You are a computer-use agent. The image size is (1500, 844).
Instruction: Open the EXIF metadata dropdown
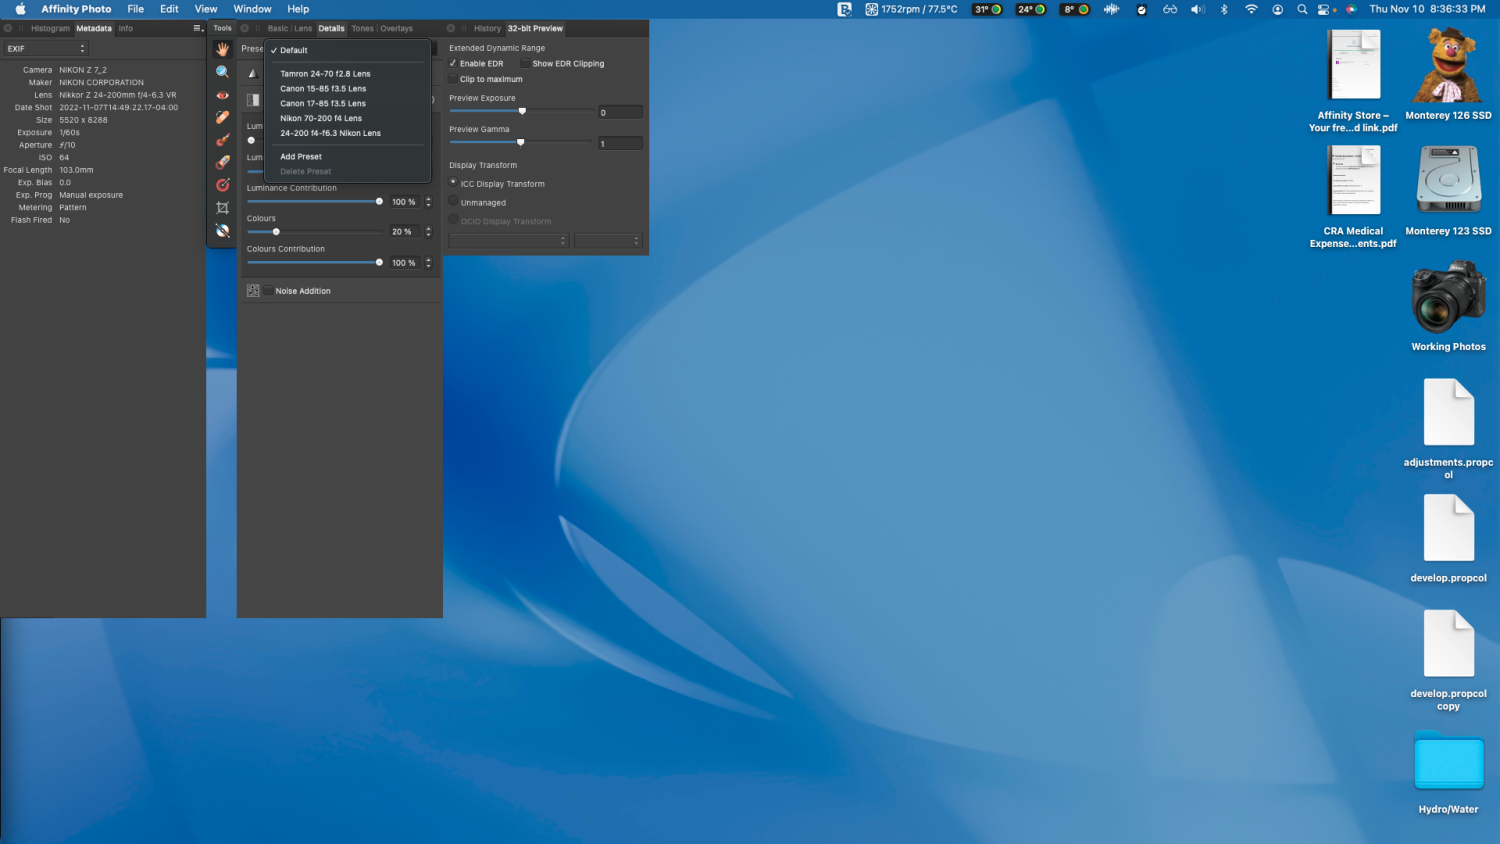[x=46, y=48]
